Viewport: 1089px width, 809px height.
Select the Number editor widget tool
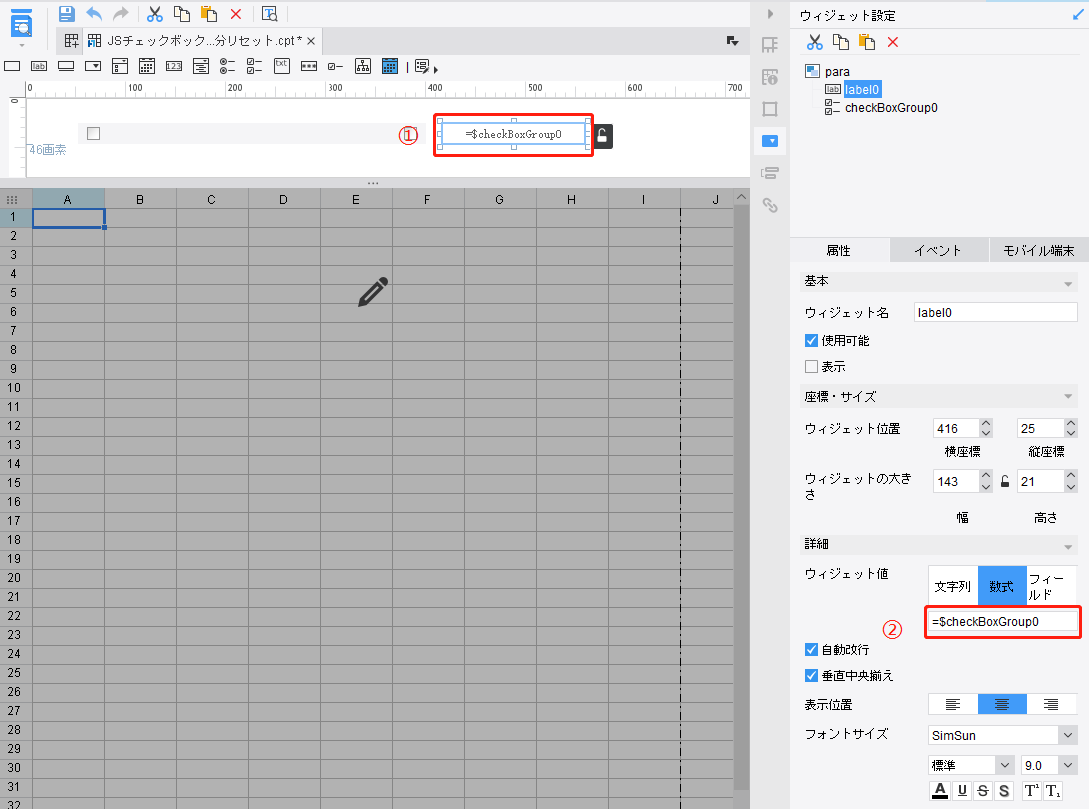175,66
